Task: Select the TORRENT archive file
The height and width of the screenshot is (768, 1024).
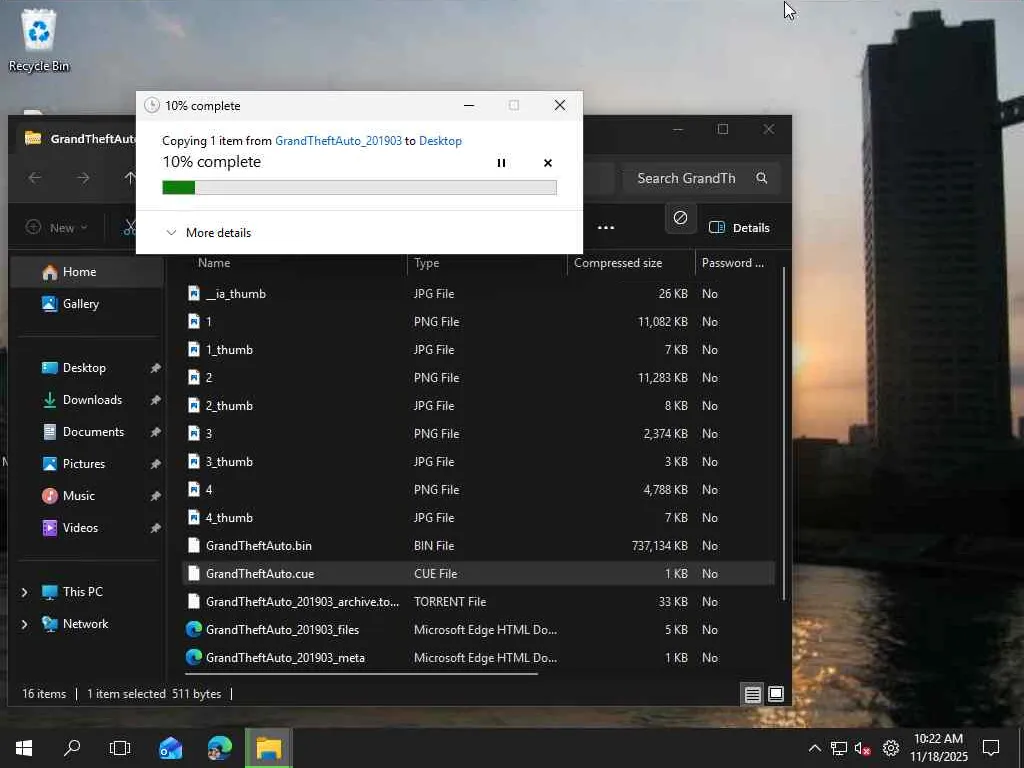Action: [478, 601]
